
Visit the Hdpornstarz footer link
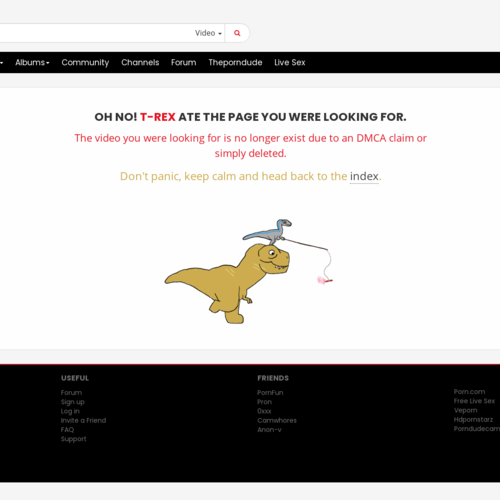coord(473,420)
